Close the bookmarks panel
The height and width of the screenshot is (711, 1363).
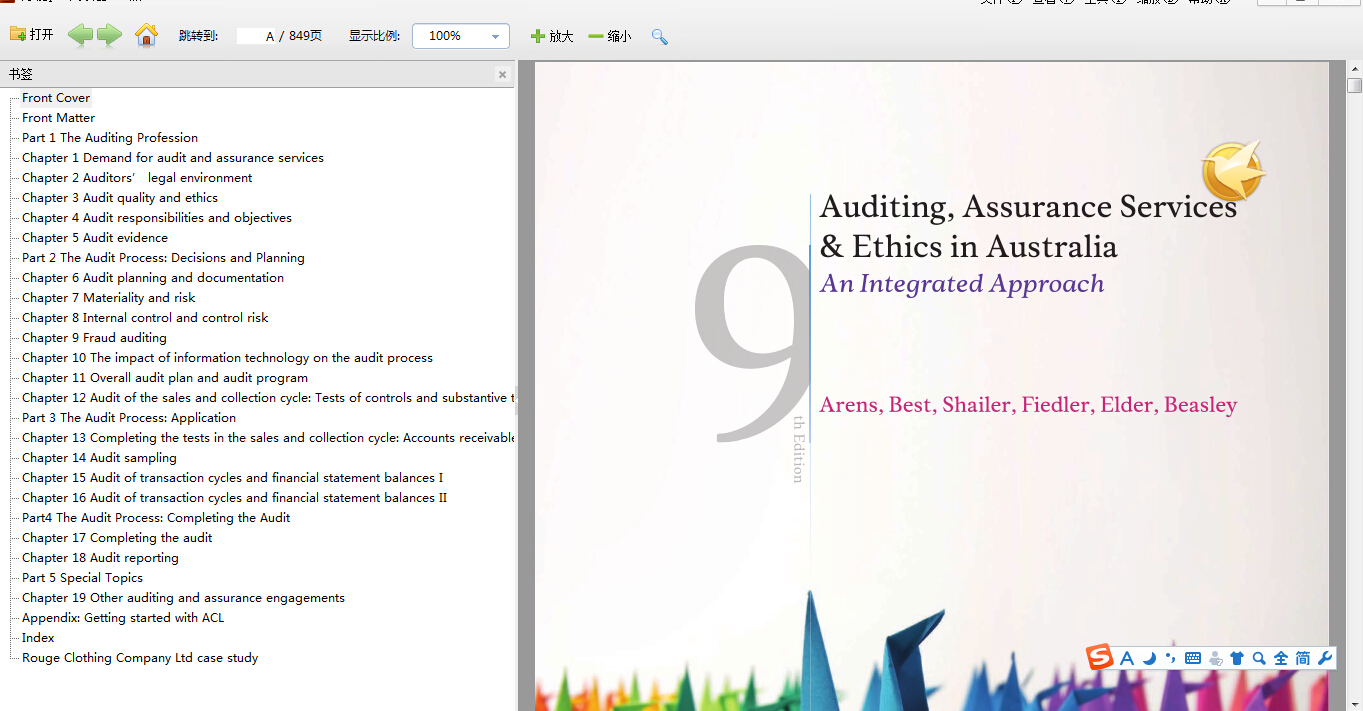502,74
